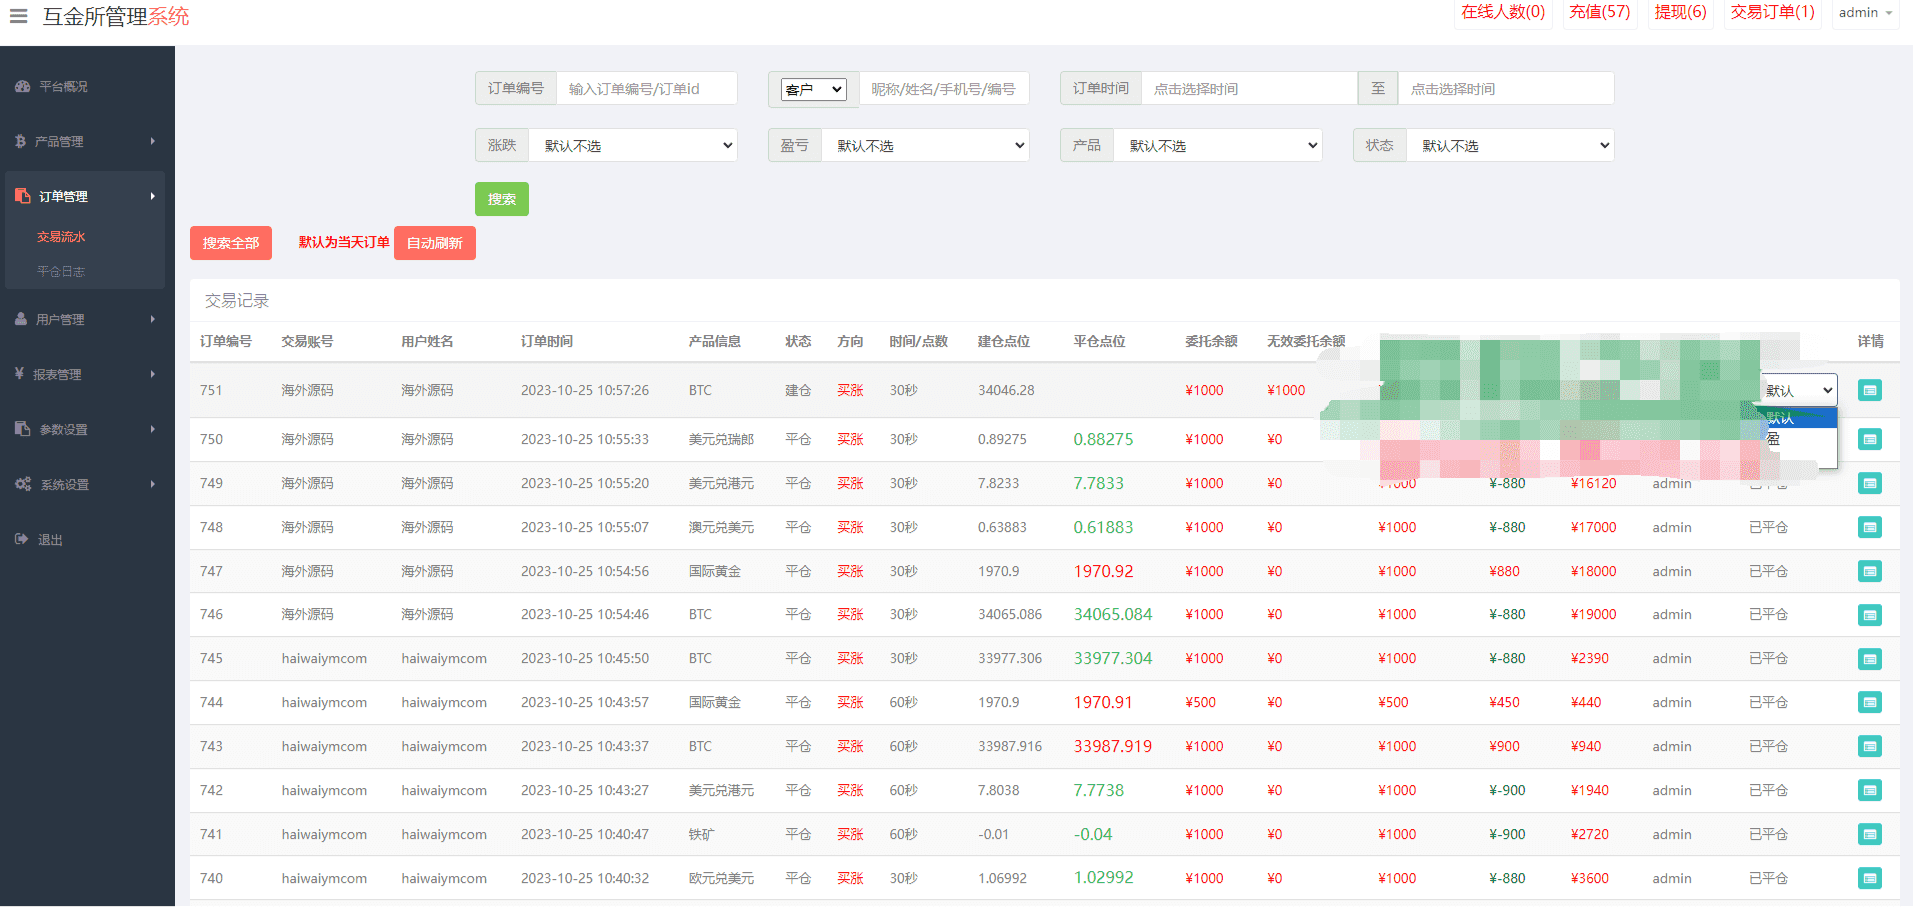The height and width of the screenshot is (912, 1913).
Task: Click the 产品管理 bitcoin icon
Action: pyautogui.click(x=20, y=141)
